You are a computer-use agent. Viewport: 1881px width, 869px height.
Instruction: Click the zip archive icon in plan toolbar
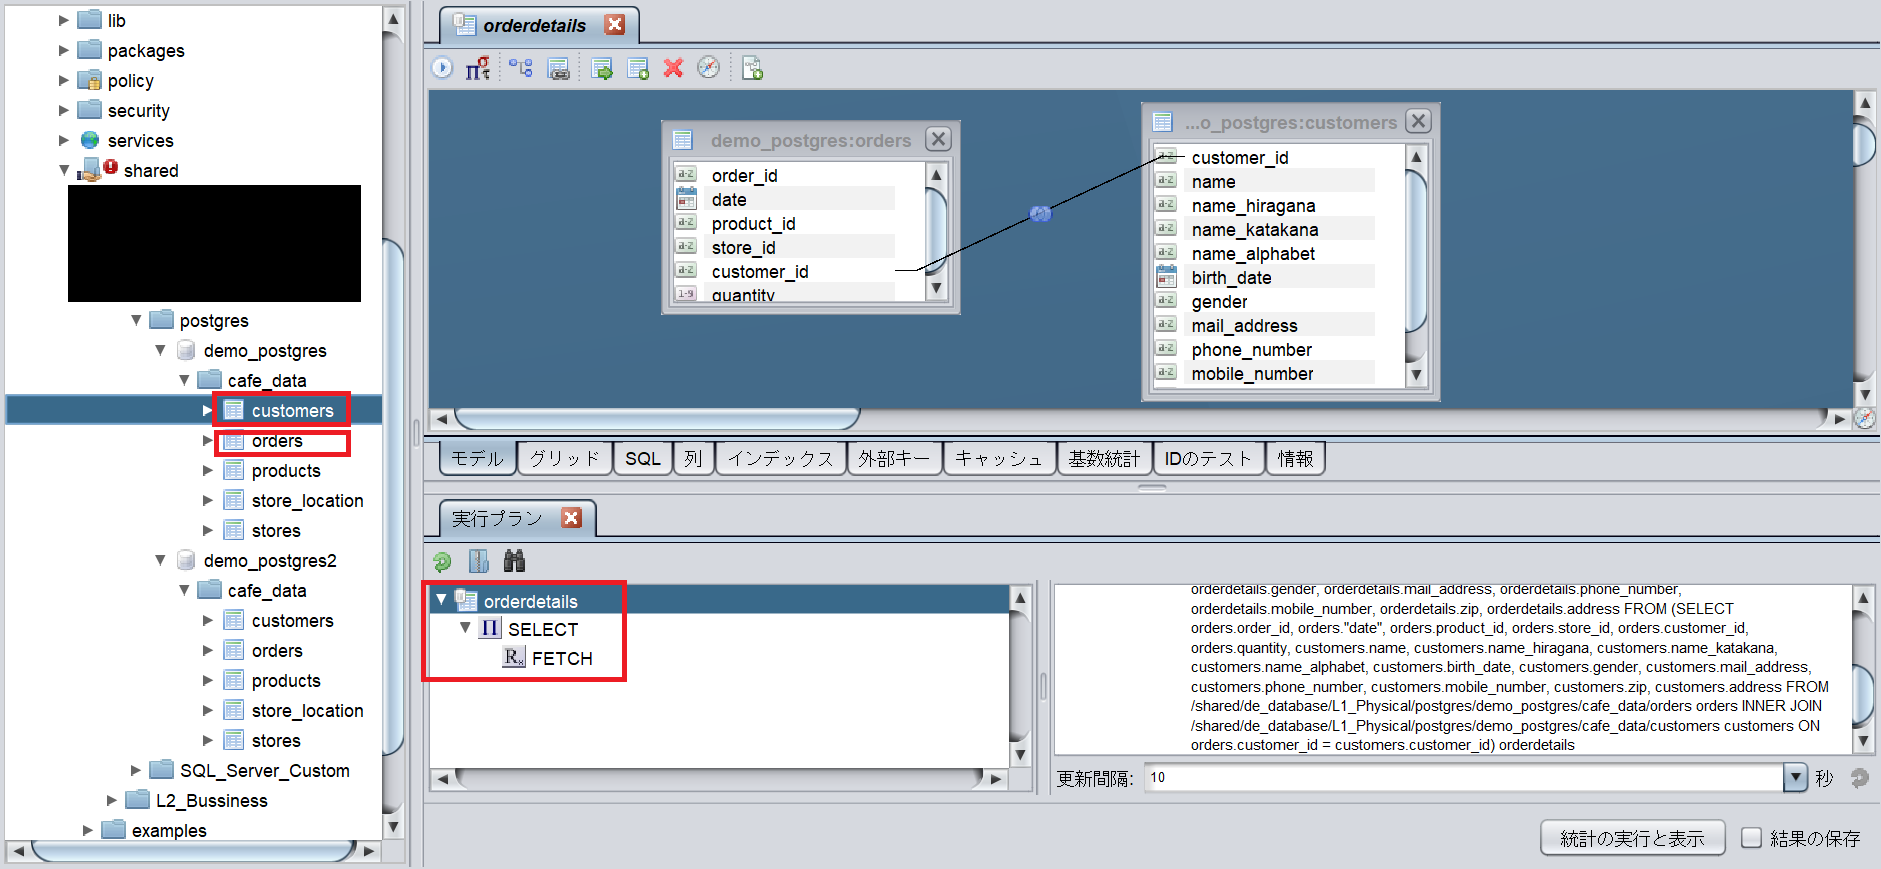[478, 561]
